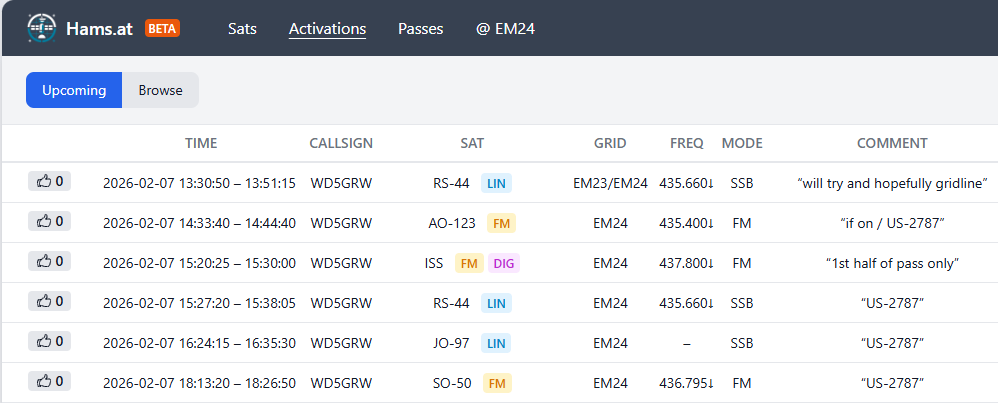The height and width of the screenshot is (403, 998).
Task: Click the LIN badge next to JO-97
Action: click(496, 344)
